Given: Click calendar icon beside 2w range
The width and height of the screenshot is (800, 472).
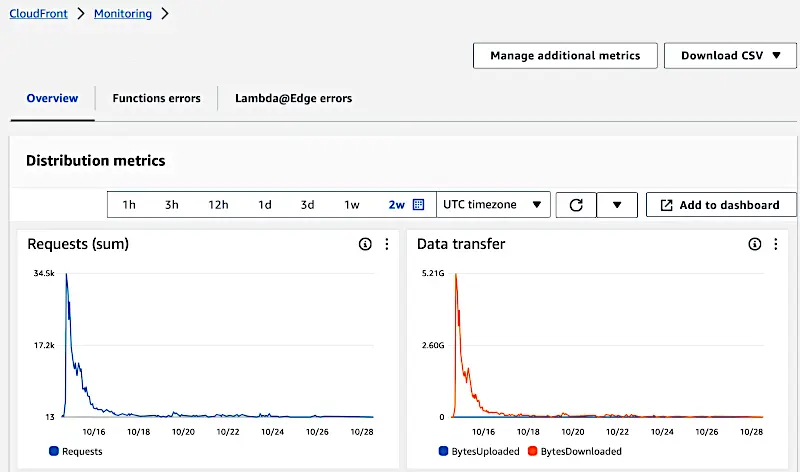Looking at the screenshot, I should pyautogui.click(x=419, y=205).
